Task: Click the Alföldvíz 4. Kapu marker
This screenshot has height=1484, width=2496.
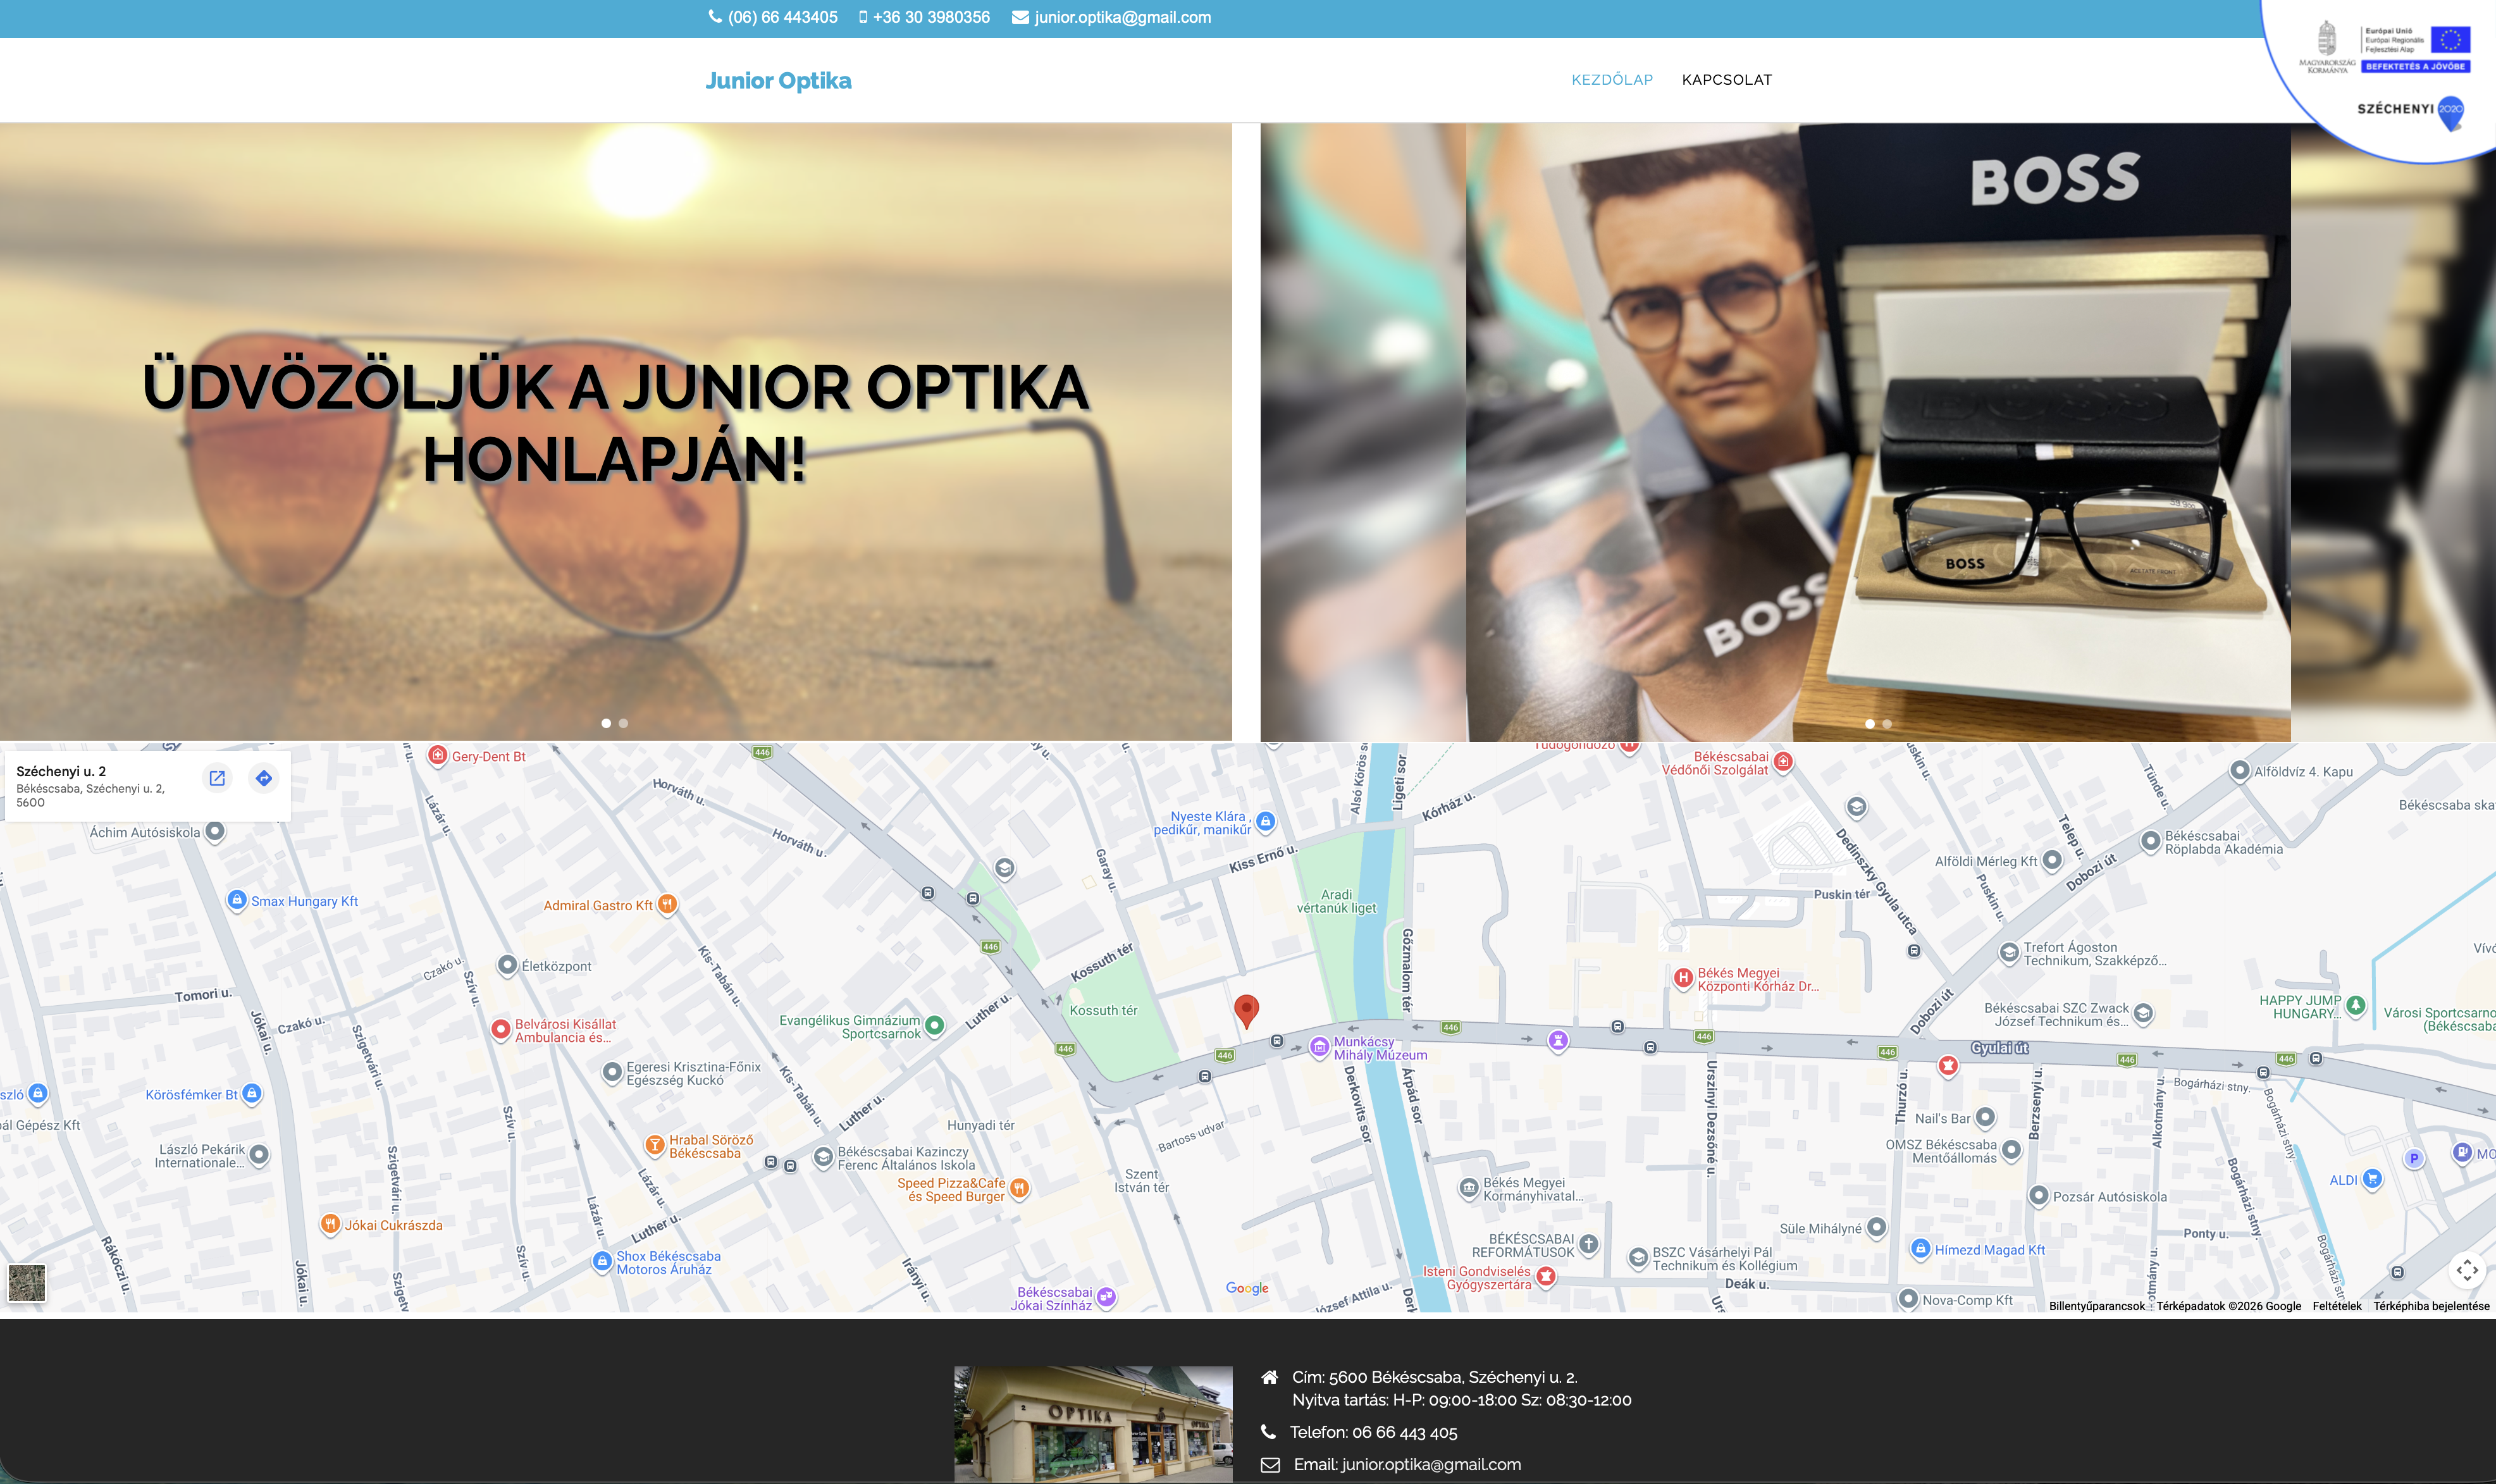Action: 2240,771
